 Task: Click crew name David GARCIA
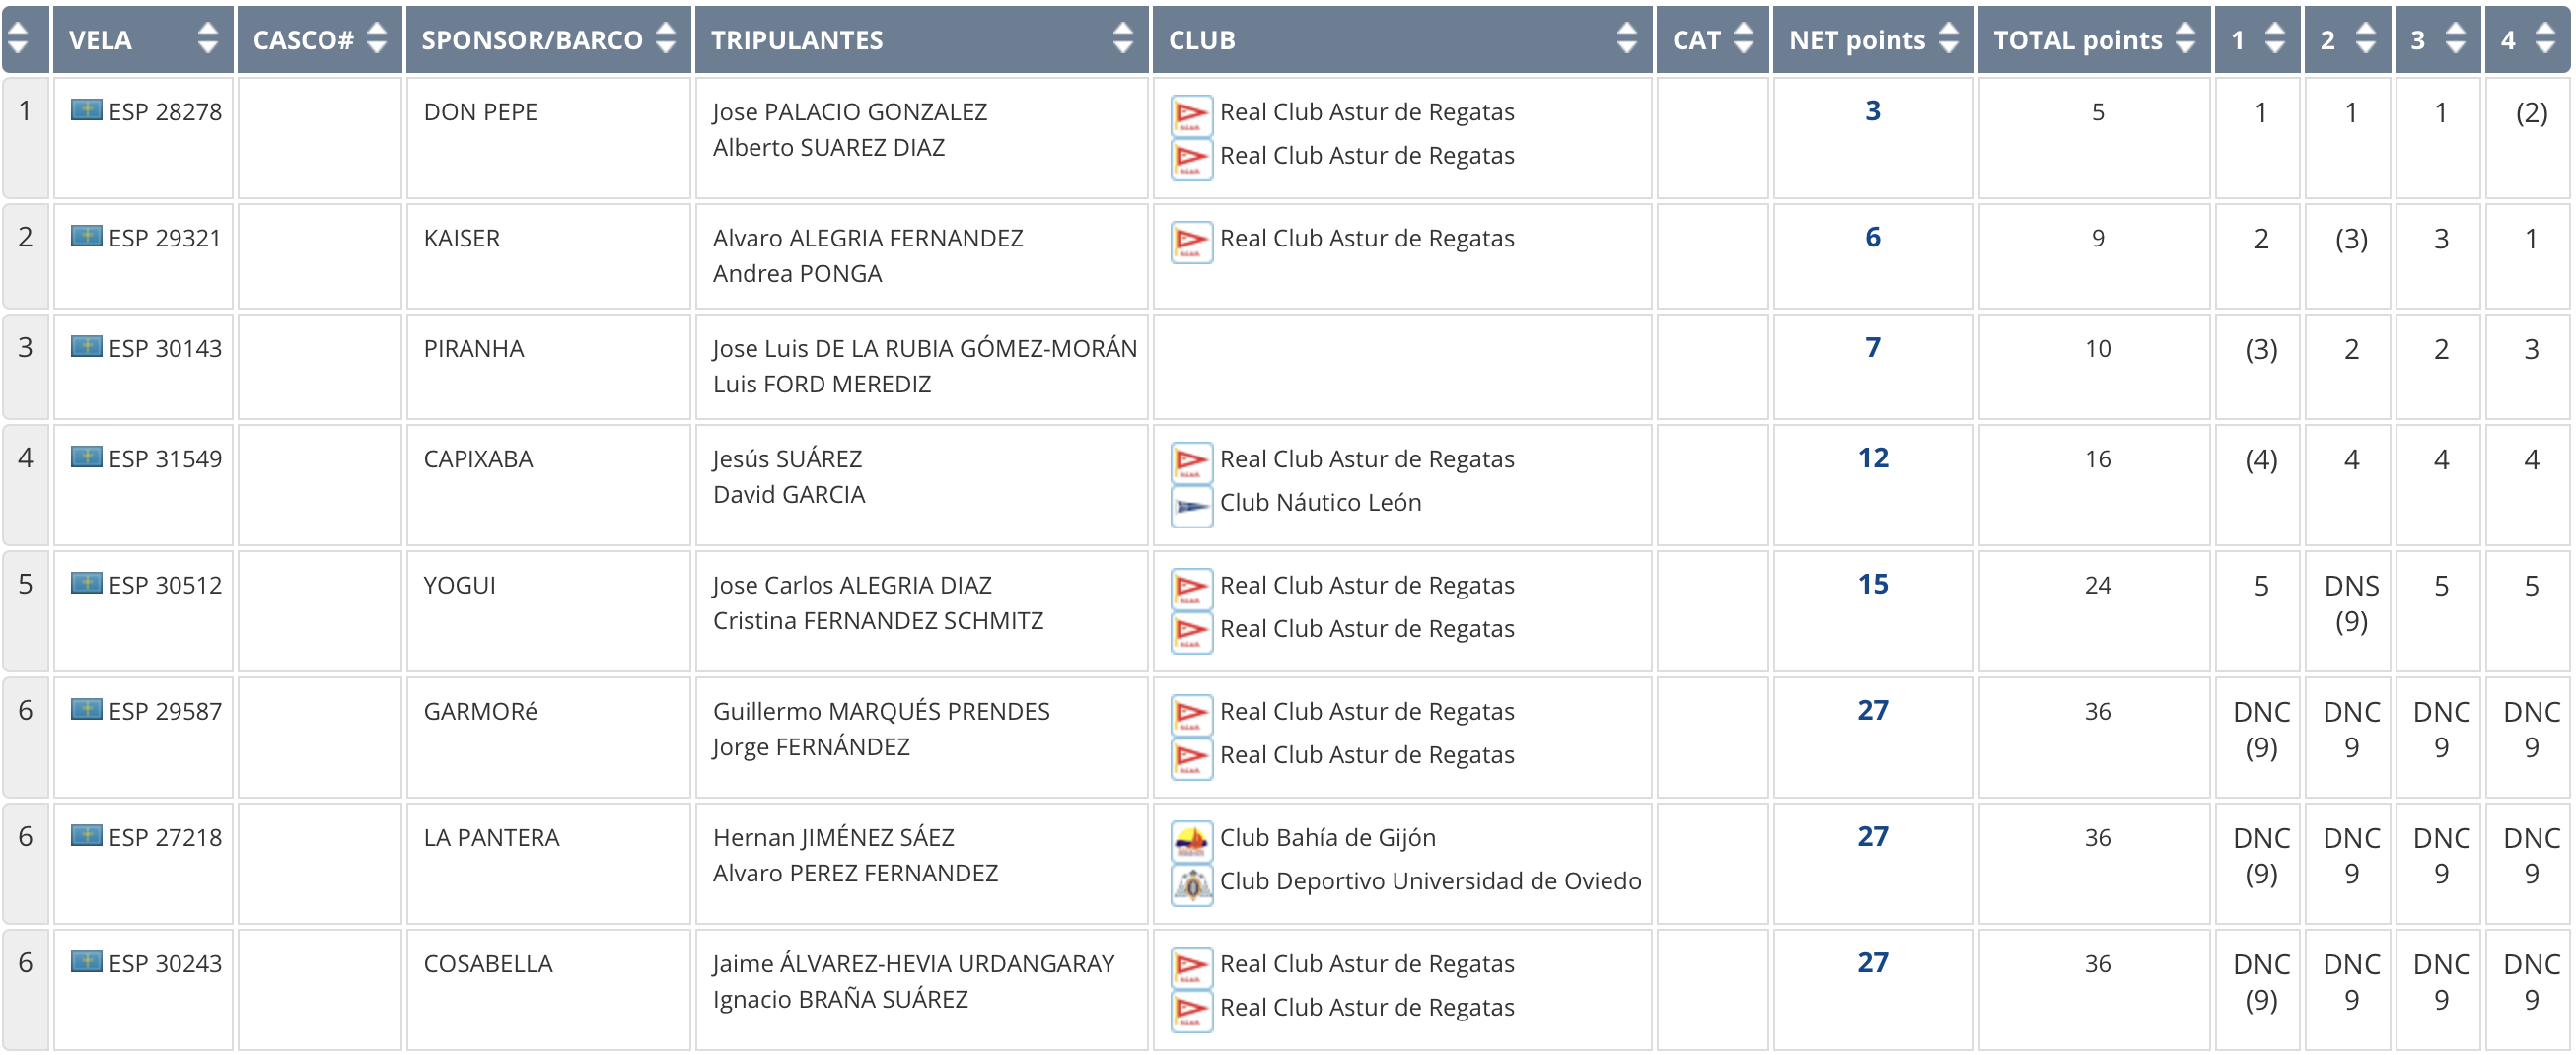789,494
